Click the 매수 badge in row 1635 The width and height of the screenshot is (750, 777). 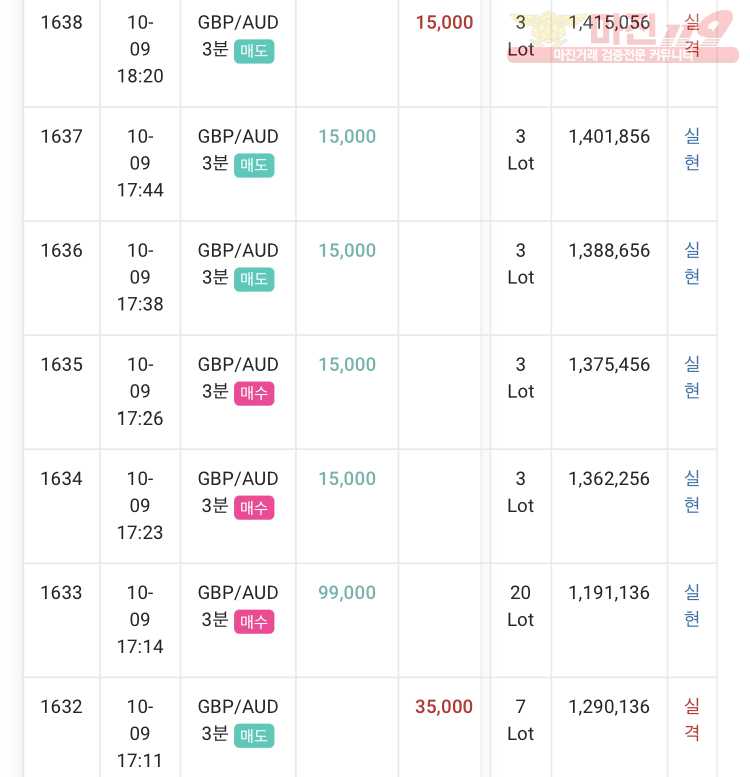click(254, 393)
